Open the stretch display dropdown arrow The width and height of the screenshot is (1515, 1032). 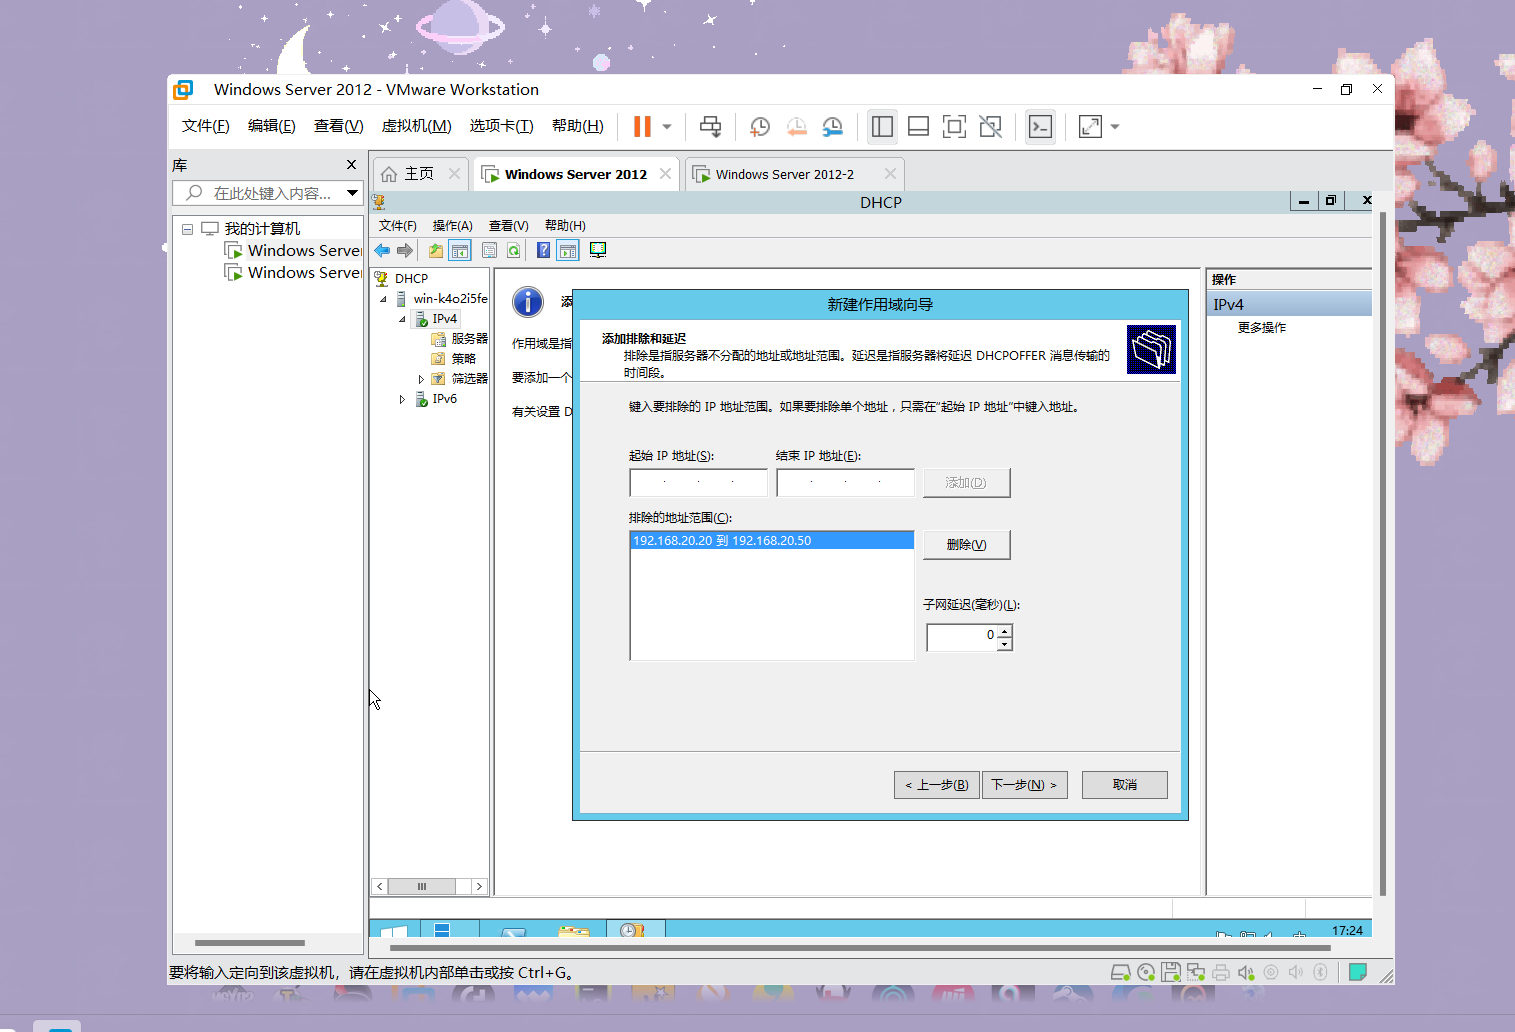[1115, 127]
